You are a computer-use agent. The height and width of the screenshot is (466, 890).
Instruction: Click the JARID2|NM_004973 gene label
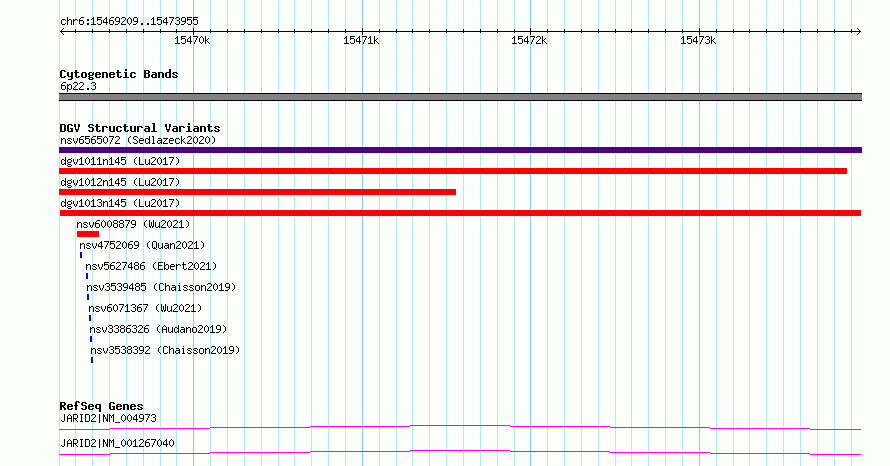pos(108,418)
